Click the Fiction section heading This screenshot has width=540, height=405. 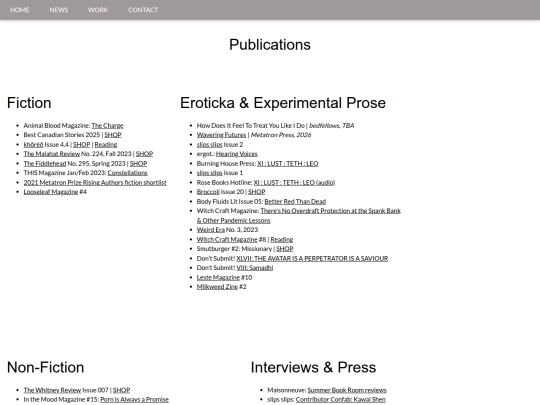[29, 103]
